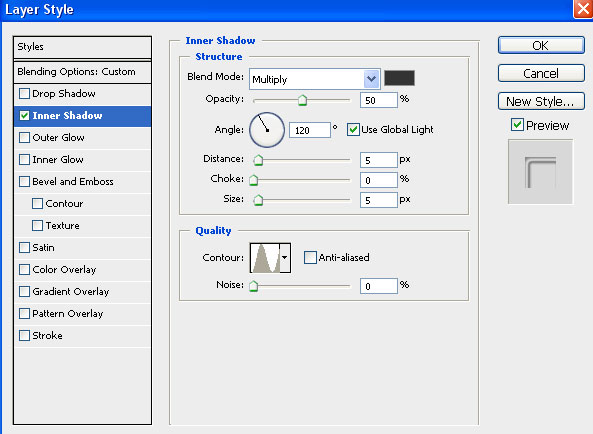
Task: Click the Size value field
Action: tap(379, 200)
